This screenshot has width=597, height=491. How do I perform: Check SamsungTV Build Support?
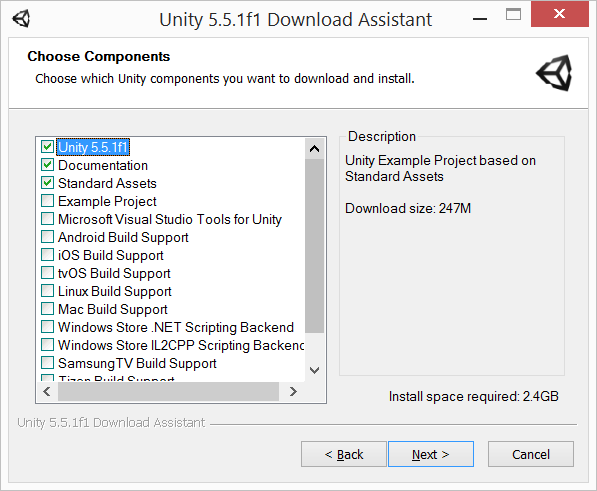click(x=47, y=363)
